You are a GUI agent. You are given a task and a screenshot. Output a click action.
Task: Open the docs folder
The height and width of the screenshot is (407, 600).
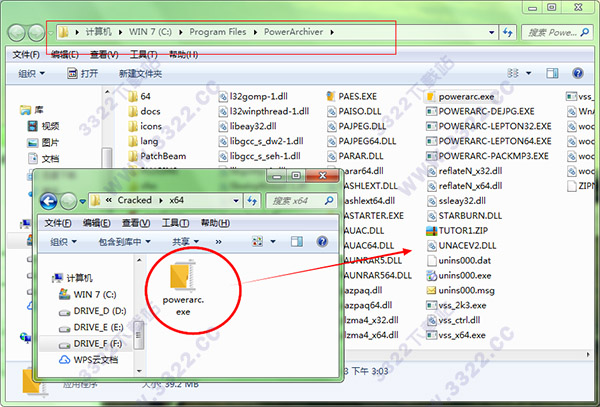tap(144, 111)
